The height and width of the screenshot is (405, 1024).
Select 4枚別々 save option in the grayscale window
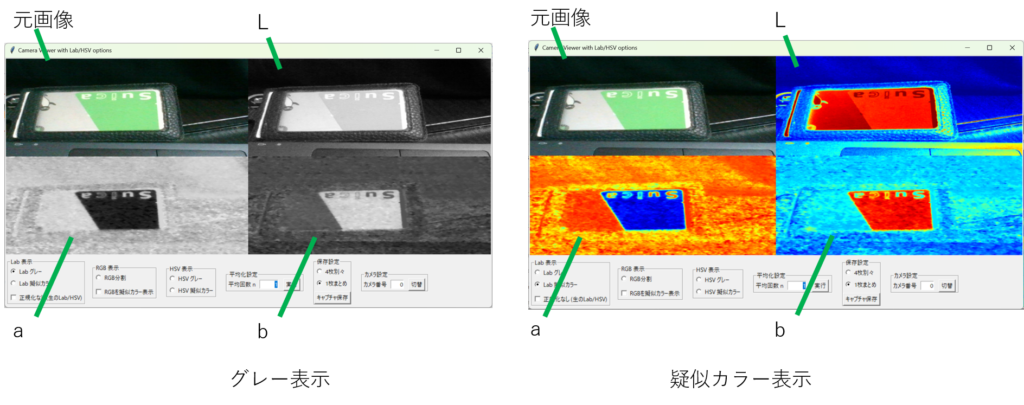(320, 271)
